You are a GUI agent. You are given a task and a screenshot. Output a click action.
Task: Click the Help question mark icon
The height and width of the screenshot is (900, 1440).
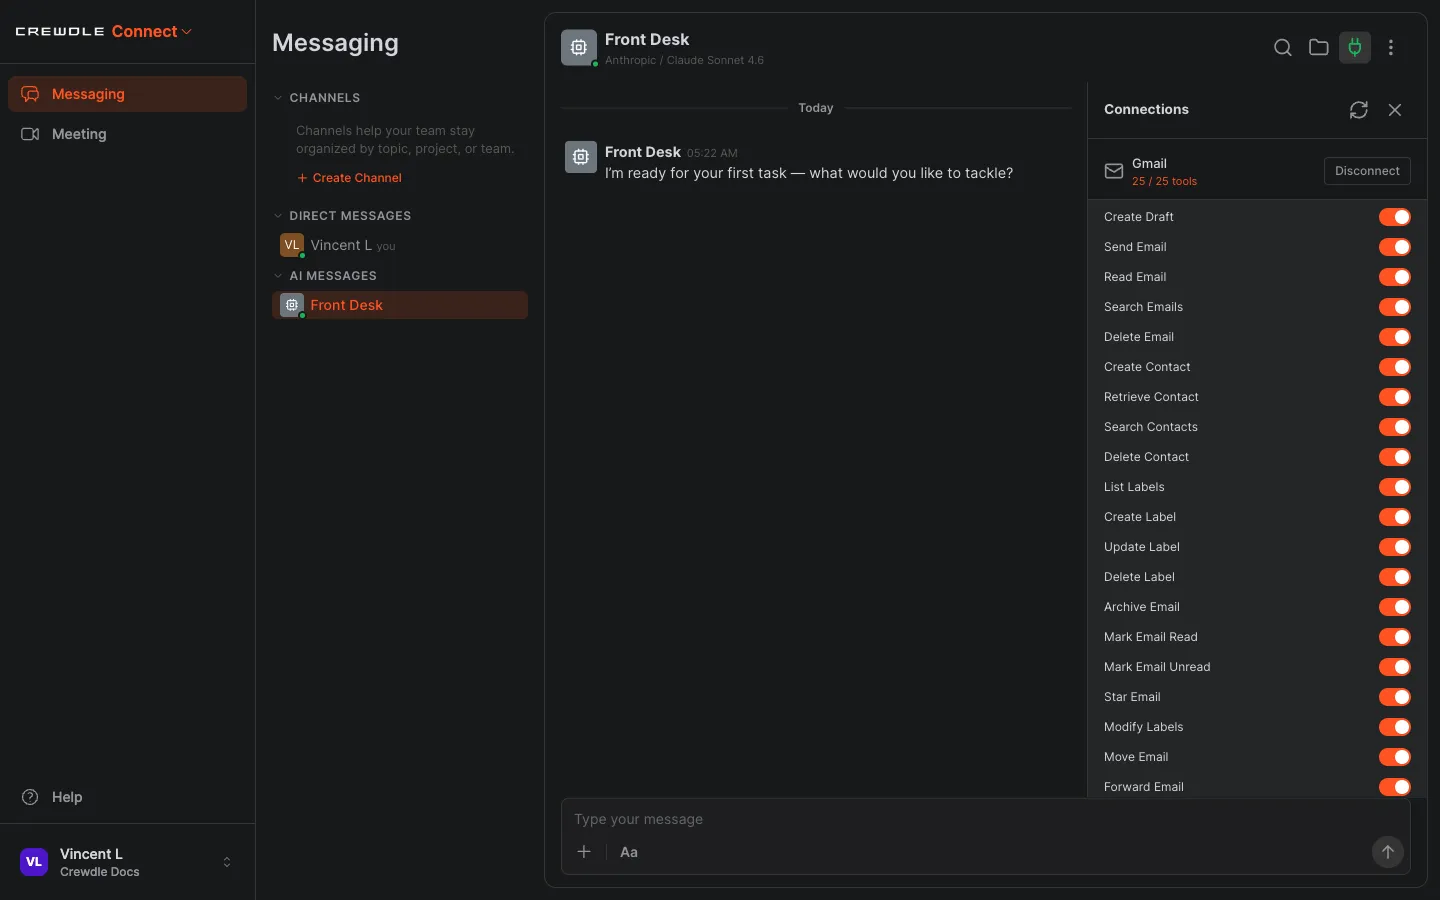30,797
